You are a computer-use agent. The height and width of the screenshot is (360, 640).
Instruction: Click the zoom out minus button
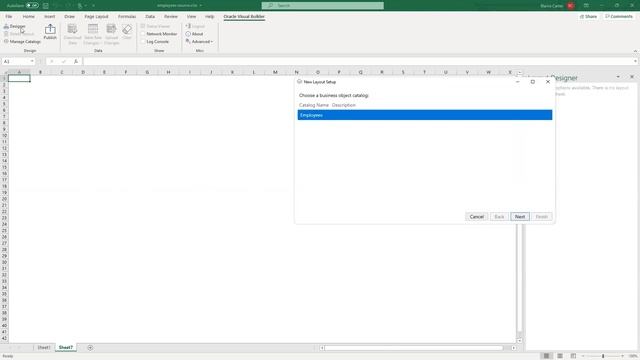pos(583,356)
